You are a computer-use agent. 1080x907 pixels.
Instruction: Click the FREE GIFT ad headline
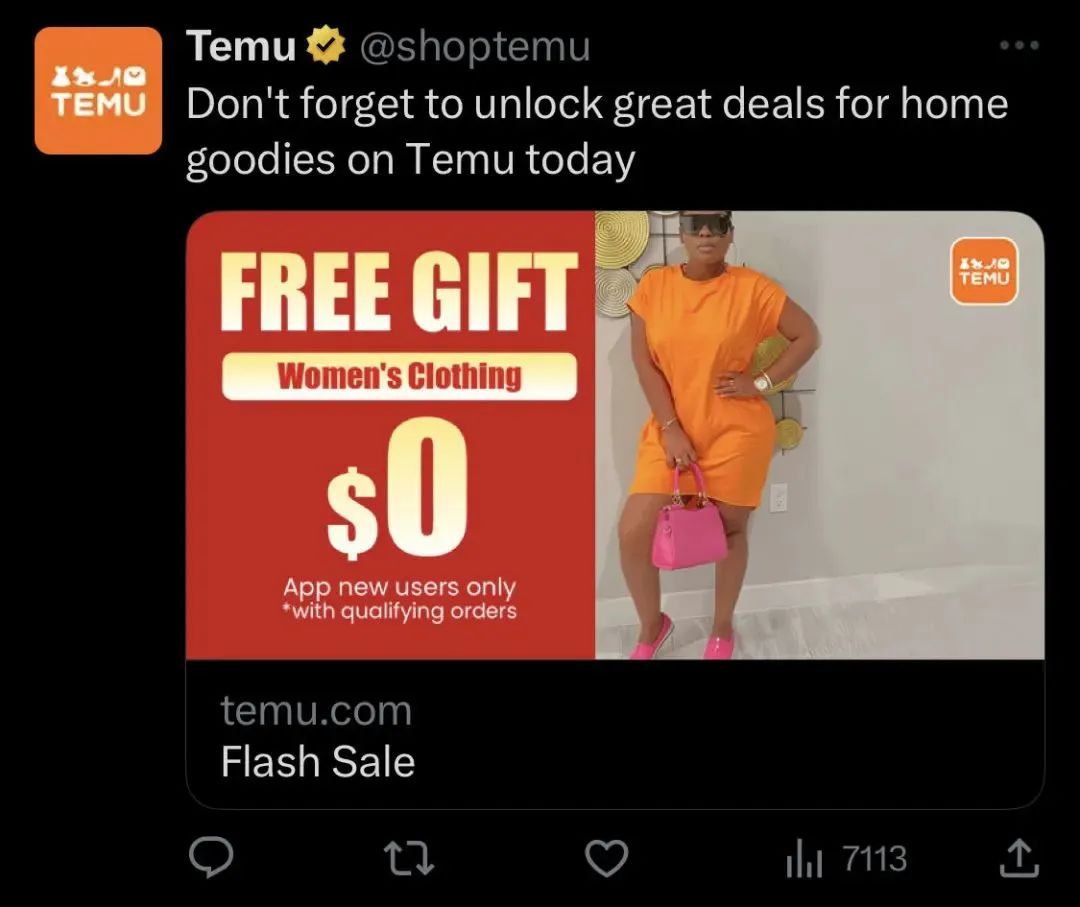pyautogui.click(x=398, y=292)
